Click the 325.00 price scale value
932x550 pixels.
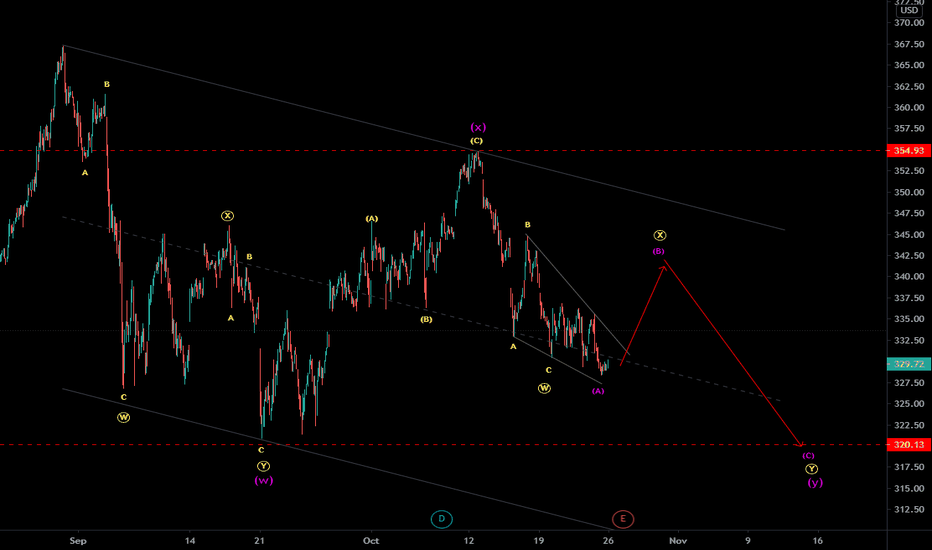(x=909, y=404)
